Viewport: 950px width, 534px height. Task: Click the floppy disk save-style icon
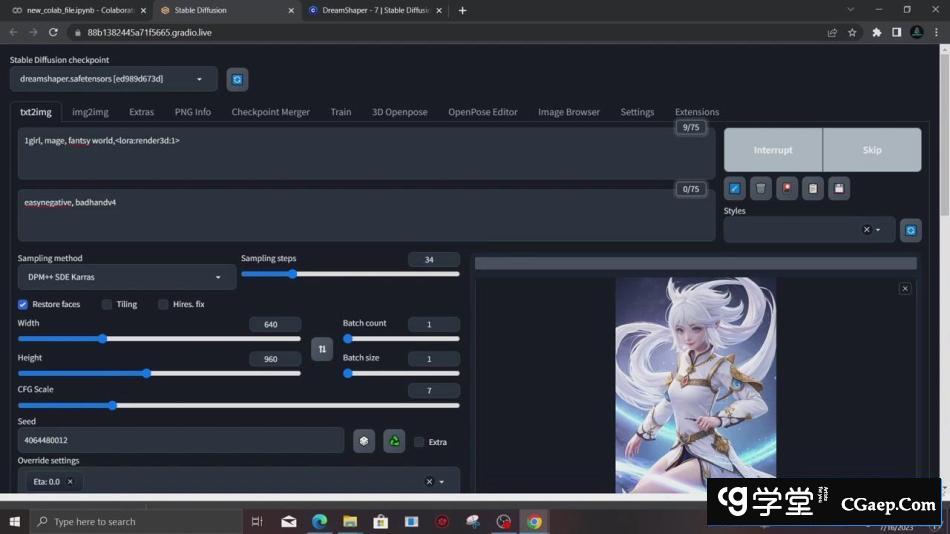pyautogui.click(x=839, y=188)
